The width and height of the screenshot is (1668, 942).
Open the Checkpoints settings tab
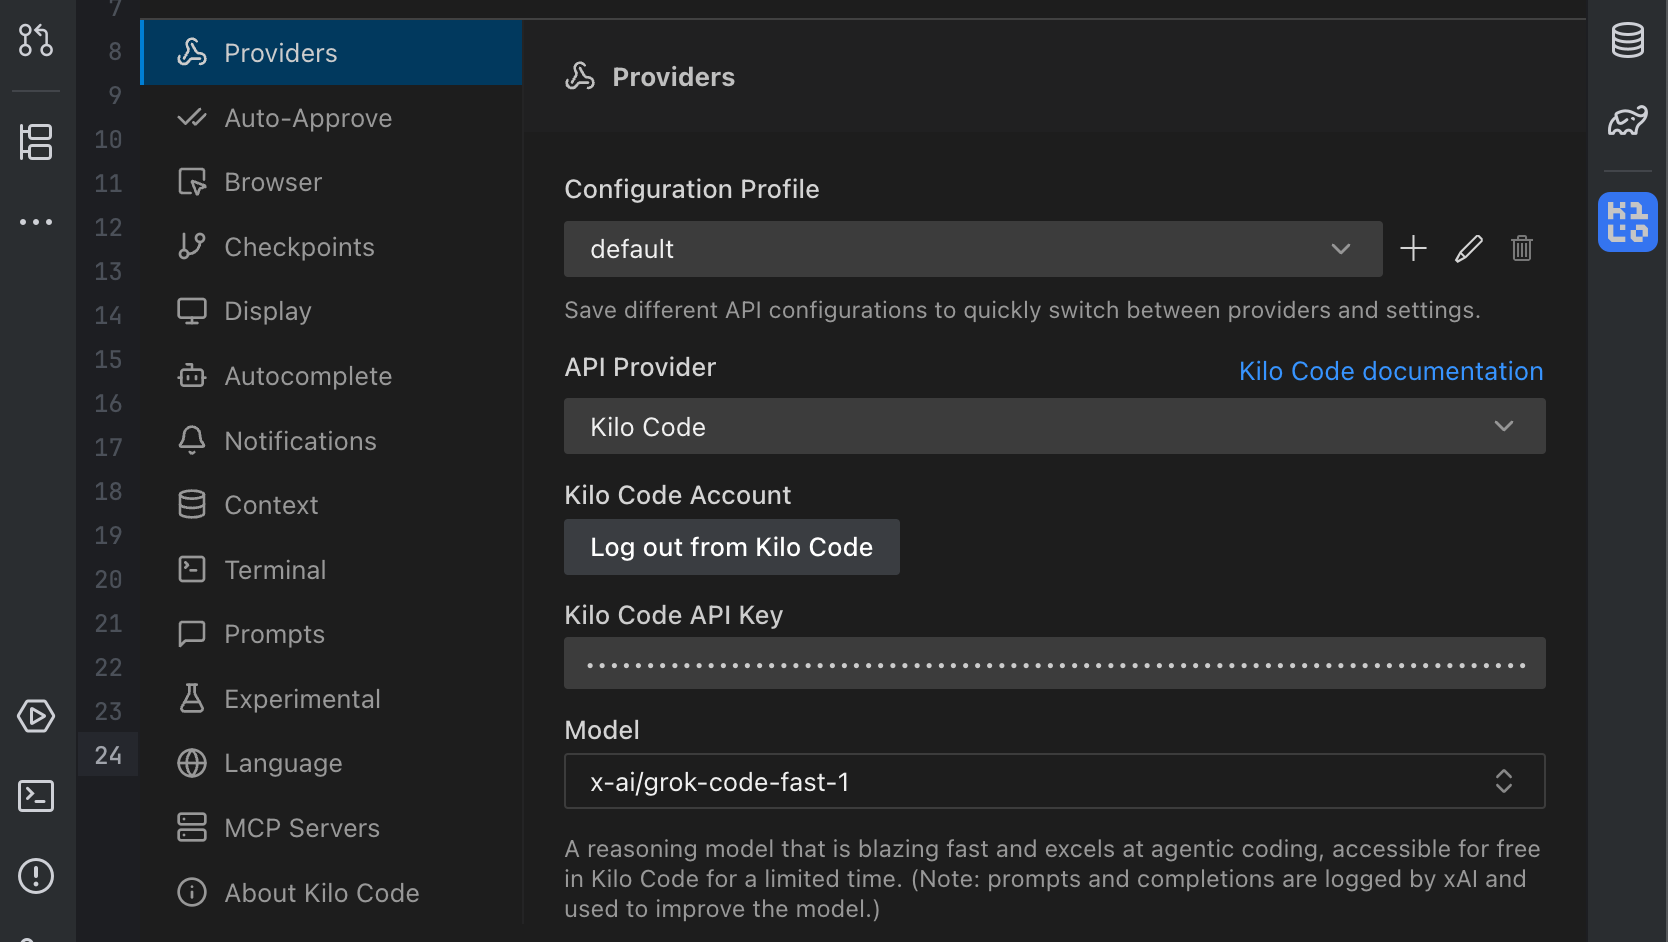pos(332,247)
